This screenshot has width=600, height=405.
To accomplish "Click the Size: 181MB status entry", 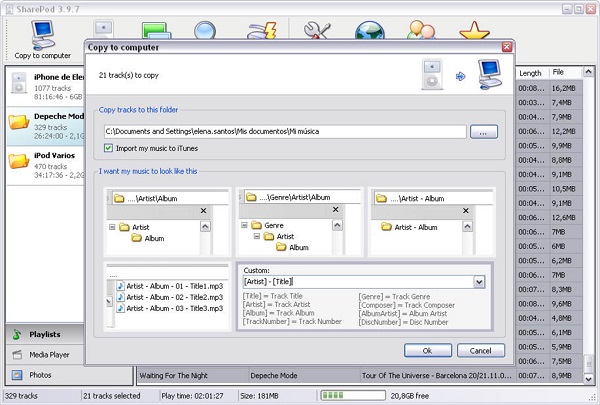I will [259, 396].
